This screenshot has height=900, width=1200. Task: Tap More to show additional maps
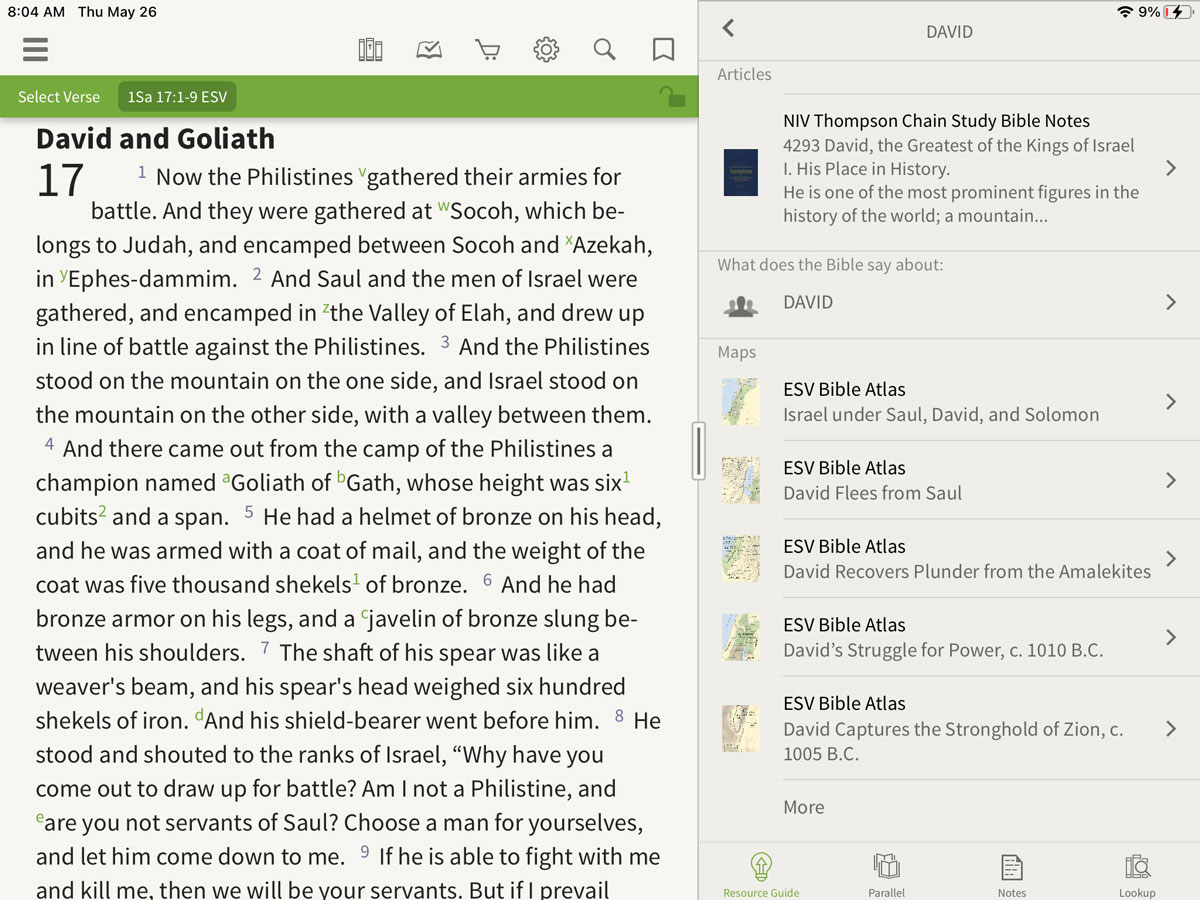[804, 807]
